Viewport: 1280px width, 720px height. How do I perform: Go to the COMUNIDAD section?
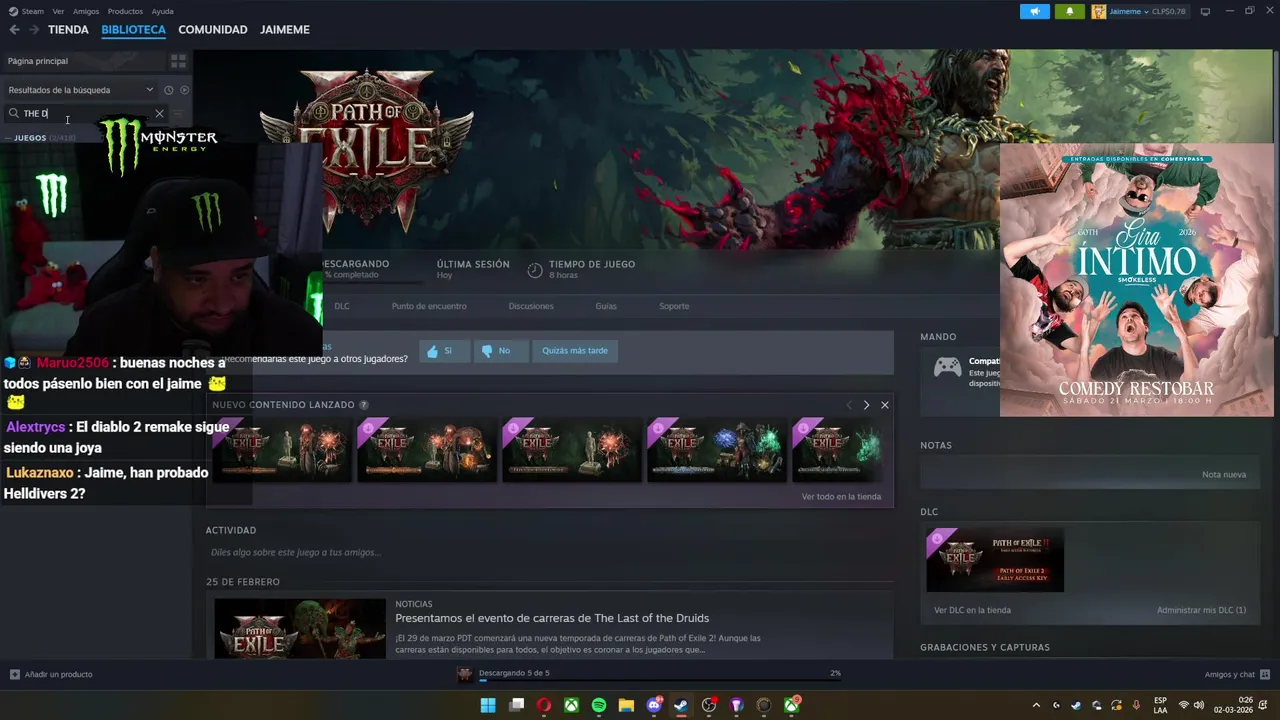pos(213,30)
